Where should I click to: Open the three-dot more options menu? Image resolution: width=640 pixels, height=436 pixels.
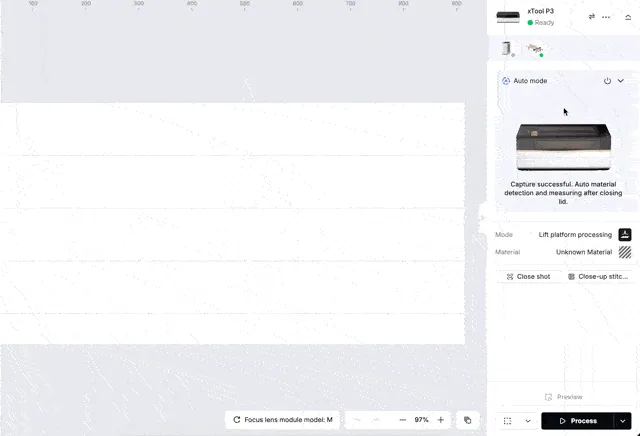pyautogui.click(x=606, y=17)
